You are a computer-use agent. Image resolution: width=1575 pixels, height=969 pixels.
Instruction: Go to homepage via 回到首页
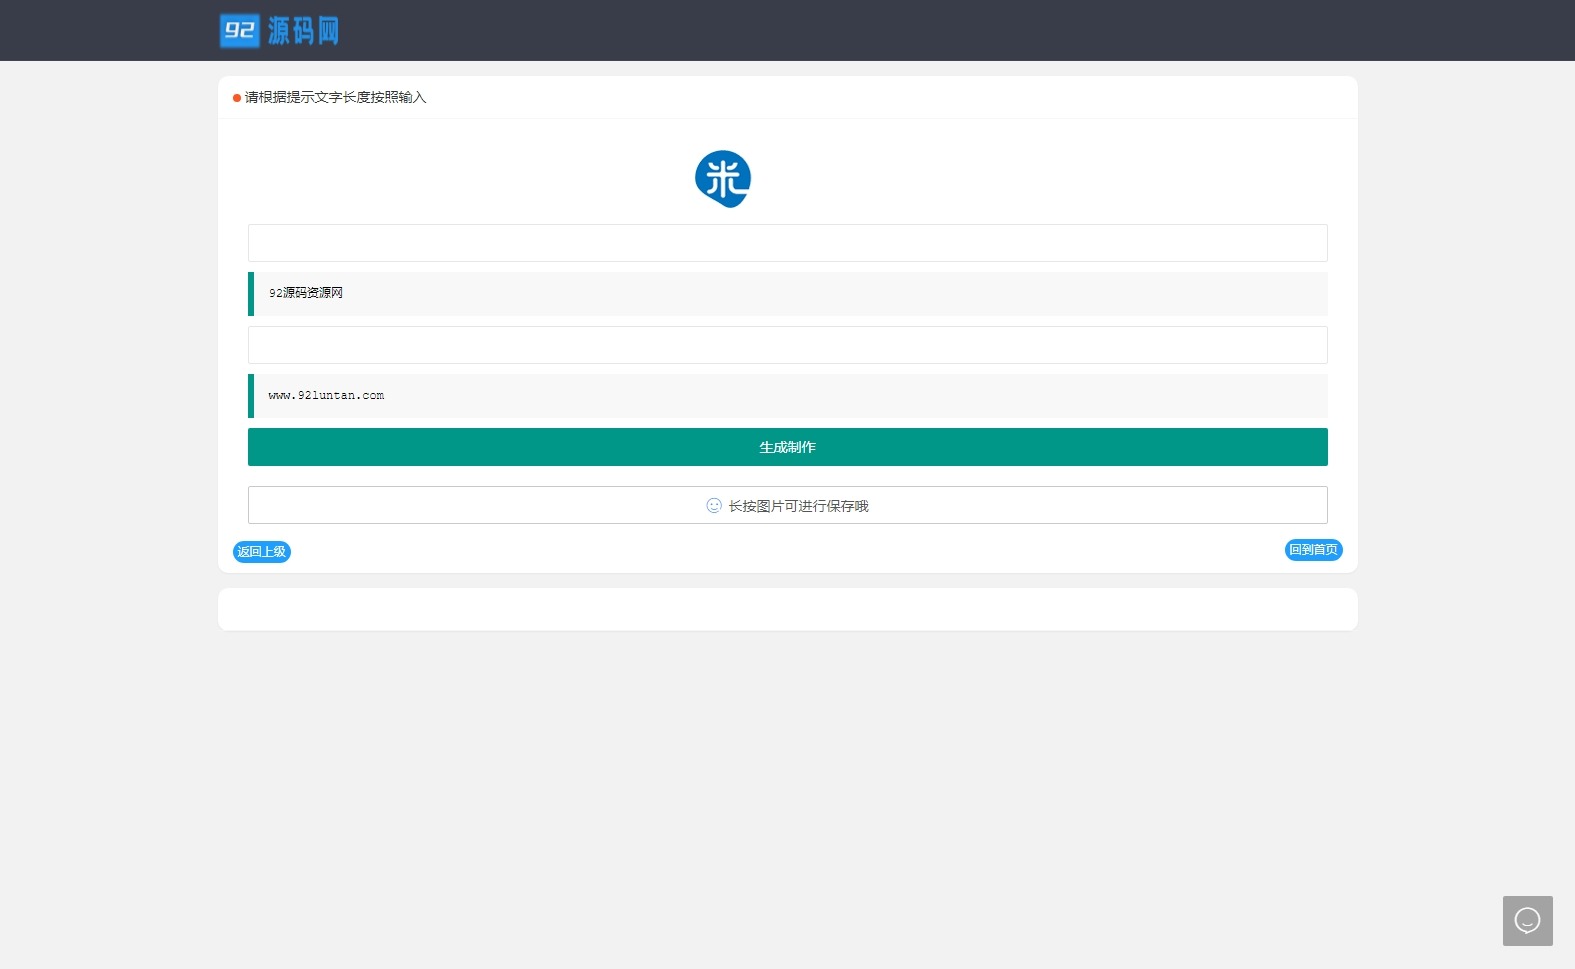pyautogui.click(x=1313, y=550)
